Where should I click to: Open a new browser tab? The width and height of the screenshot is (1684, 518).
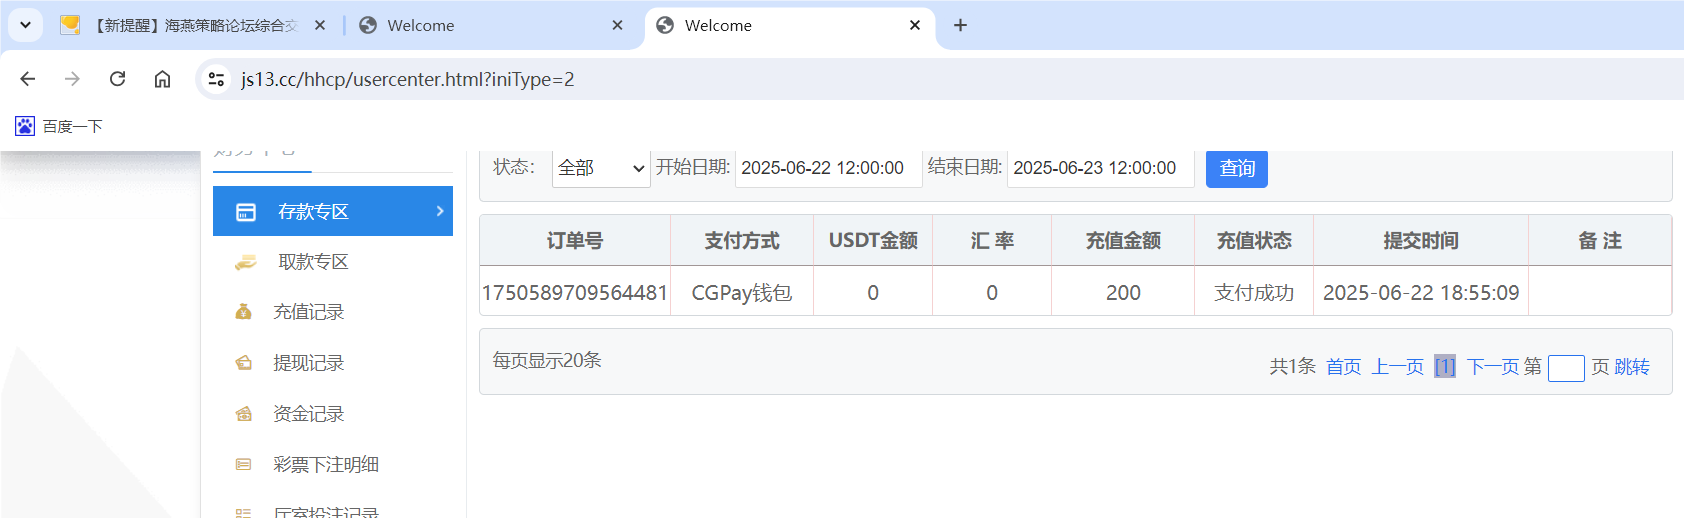point(960,25)
